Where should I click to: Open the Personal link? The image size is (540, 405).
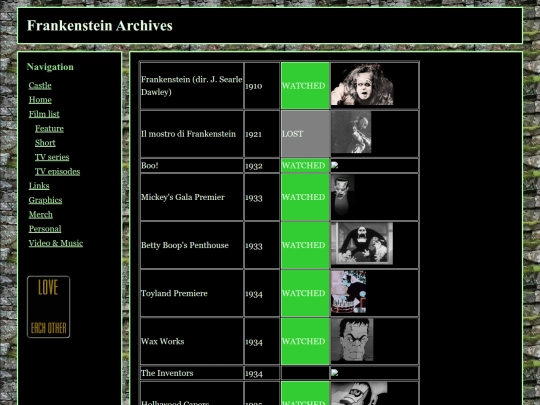coord(45,229)
